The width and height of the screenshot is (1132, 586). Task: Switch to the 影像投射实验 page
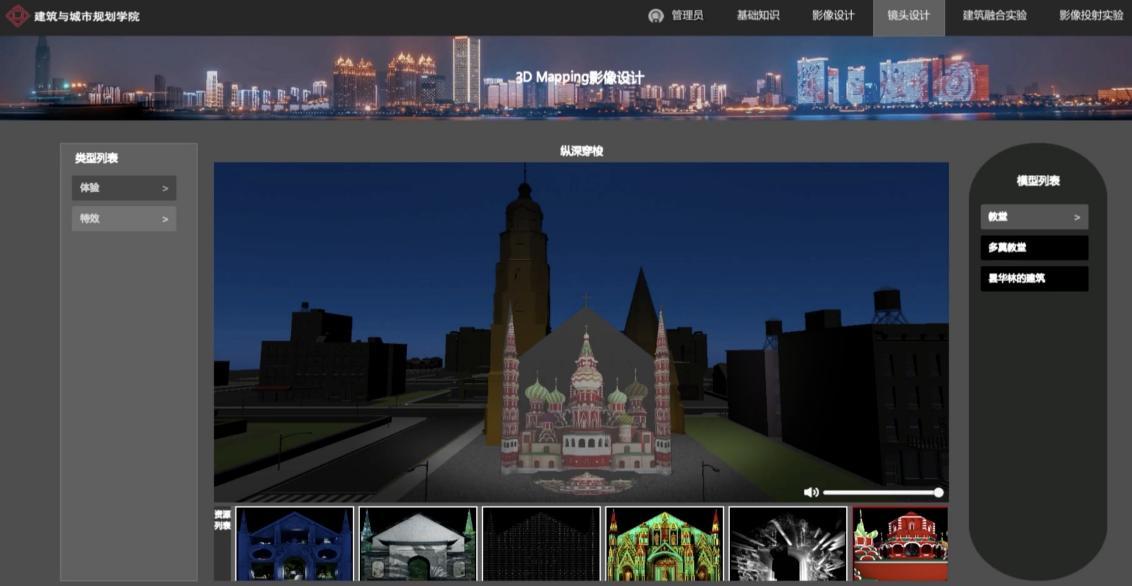pyautogui.click(x=1091, y=16)
